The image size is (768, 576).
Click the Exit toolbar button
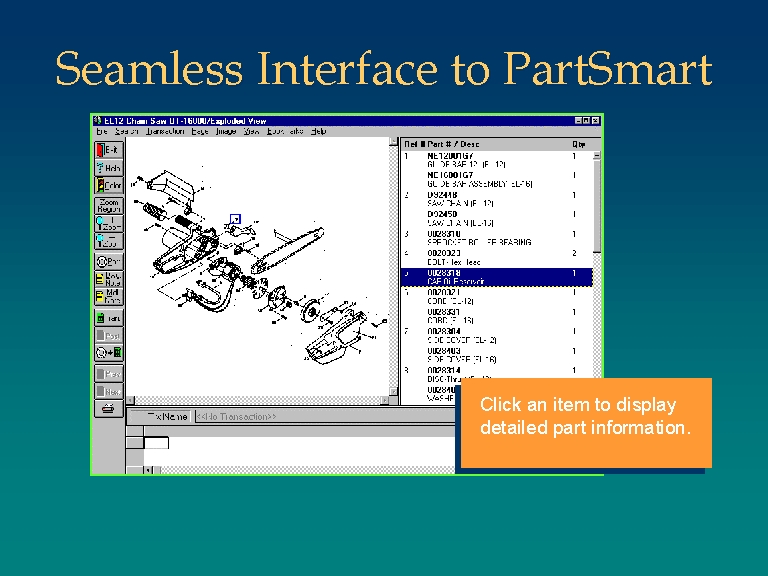coord(109,150)
